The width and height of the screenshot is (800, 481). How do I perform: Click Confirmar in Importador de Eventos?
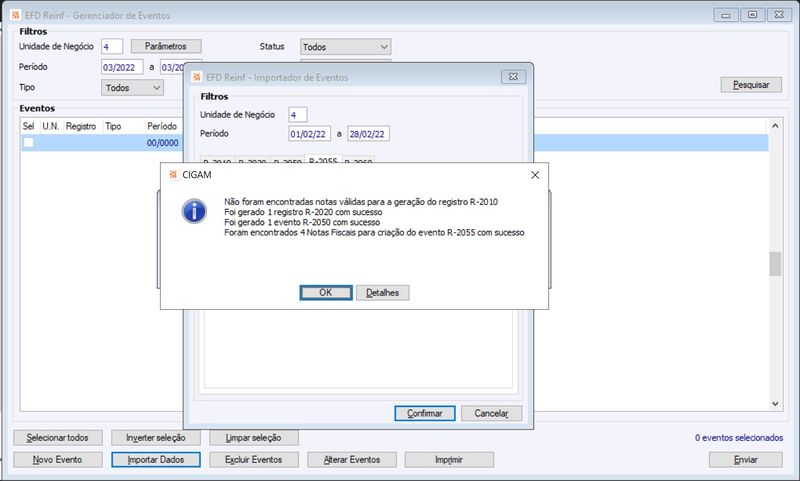(424, 413)
